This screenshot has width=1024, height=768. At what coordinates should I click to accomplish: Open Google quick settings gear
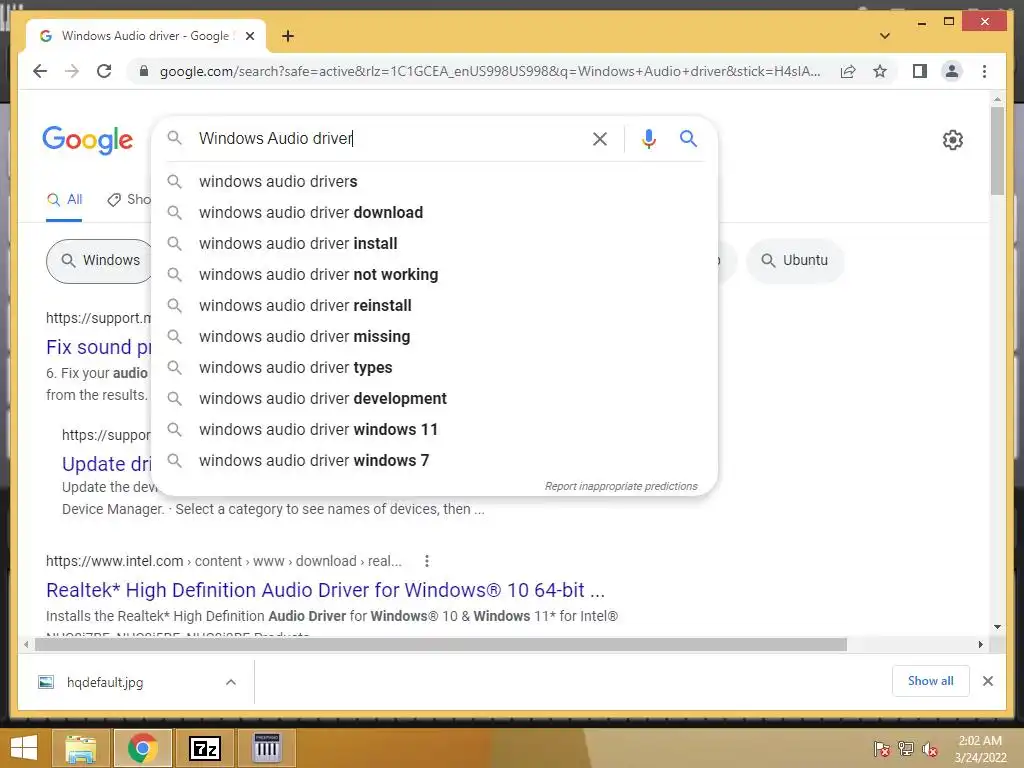pos(953,139)
